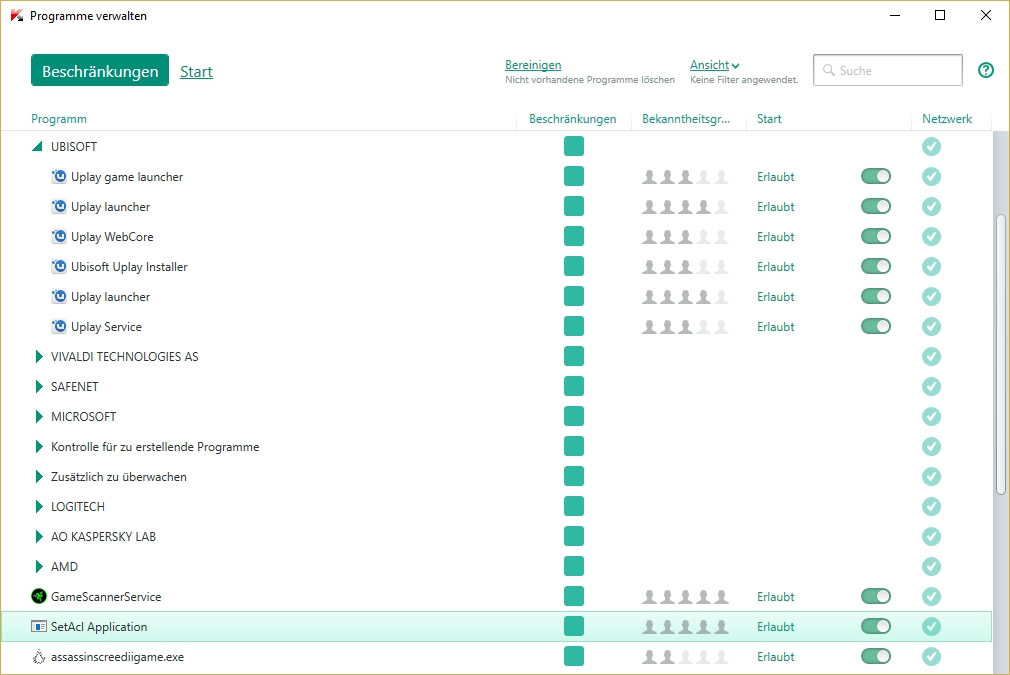The height and width of the screenshot is (675, 1010).
Task: Toggle start switch for assassinscreediigame.exe
Action: tap(875, 656)
